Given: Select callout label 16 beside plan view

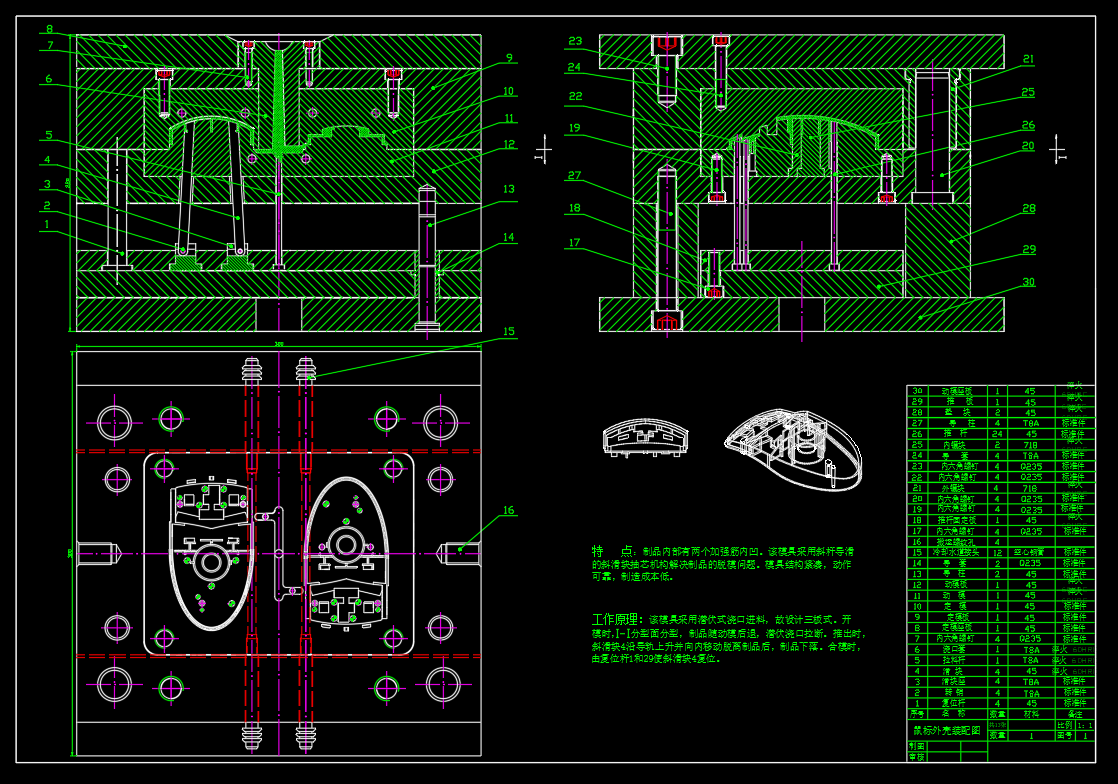Looking at the screenshot, I should pyautogui.click(x=509, y=510).
